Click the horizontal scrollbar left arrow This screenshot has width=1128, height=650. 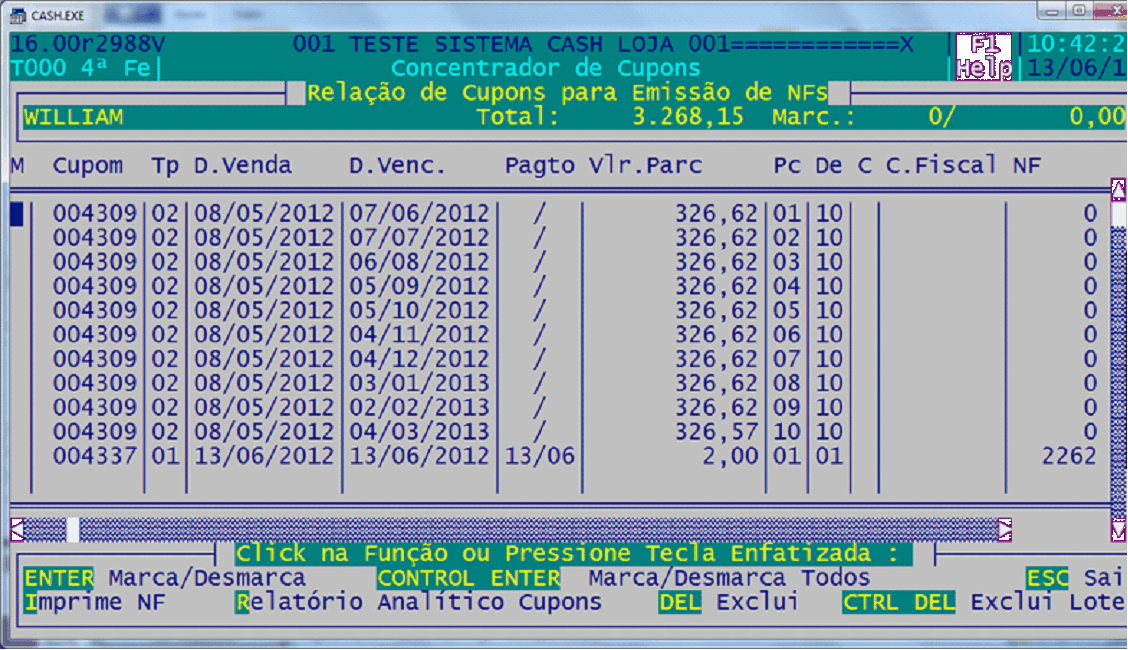(x=17, y=528)
